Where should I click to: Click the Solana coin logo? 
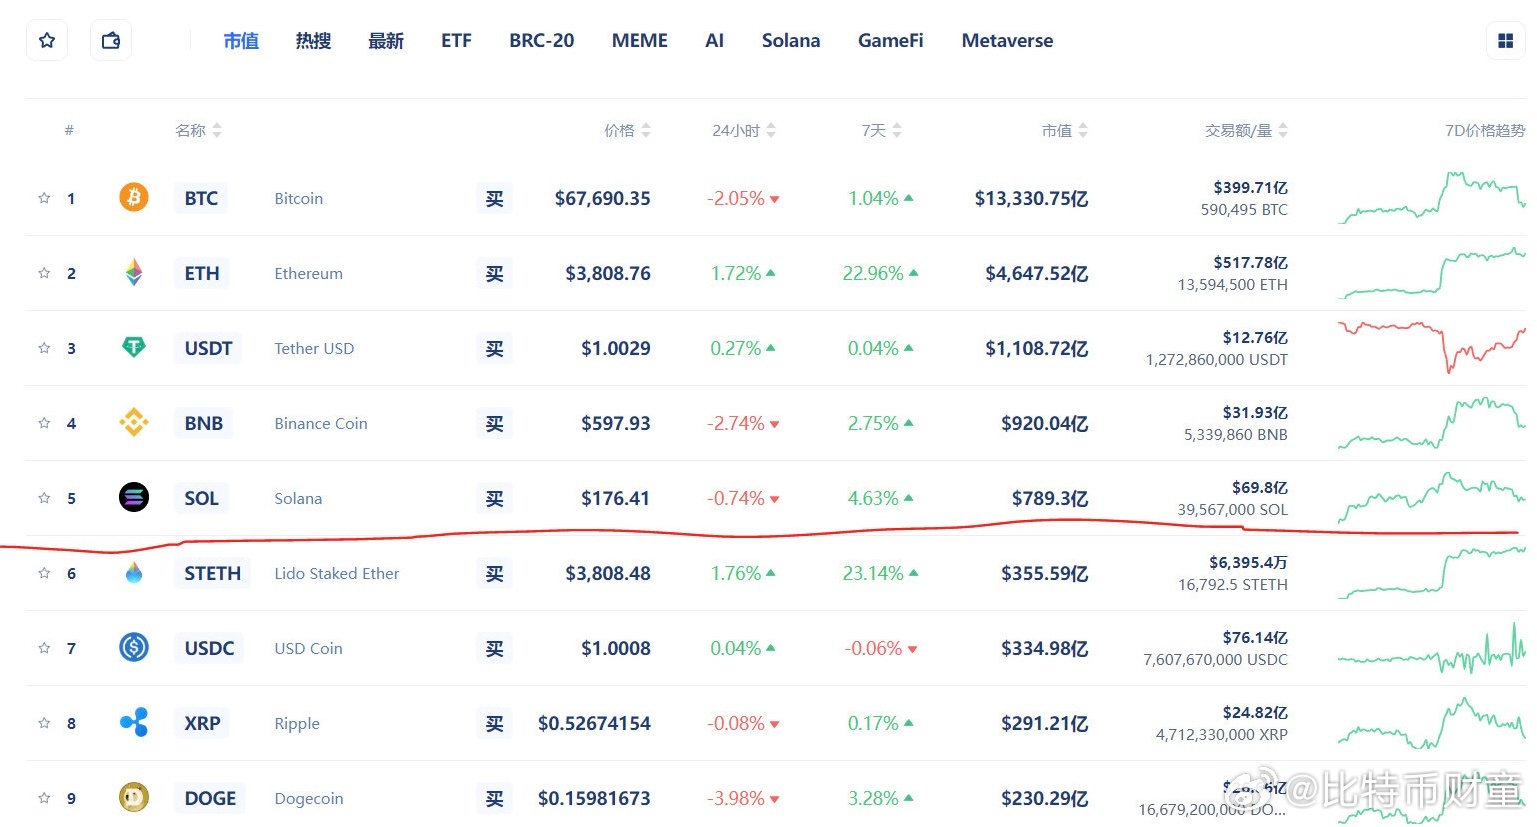pyautogui.click(x=134, y=497)
